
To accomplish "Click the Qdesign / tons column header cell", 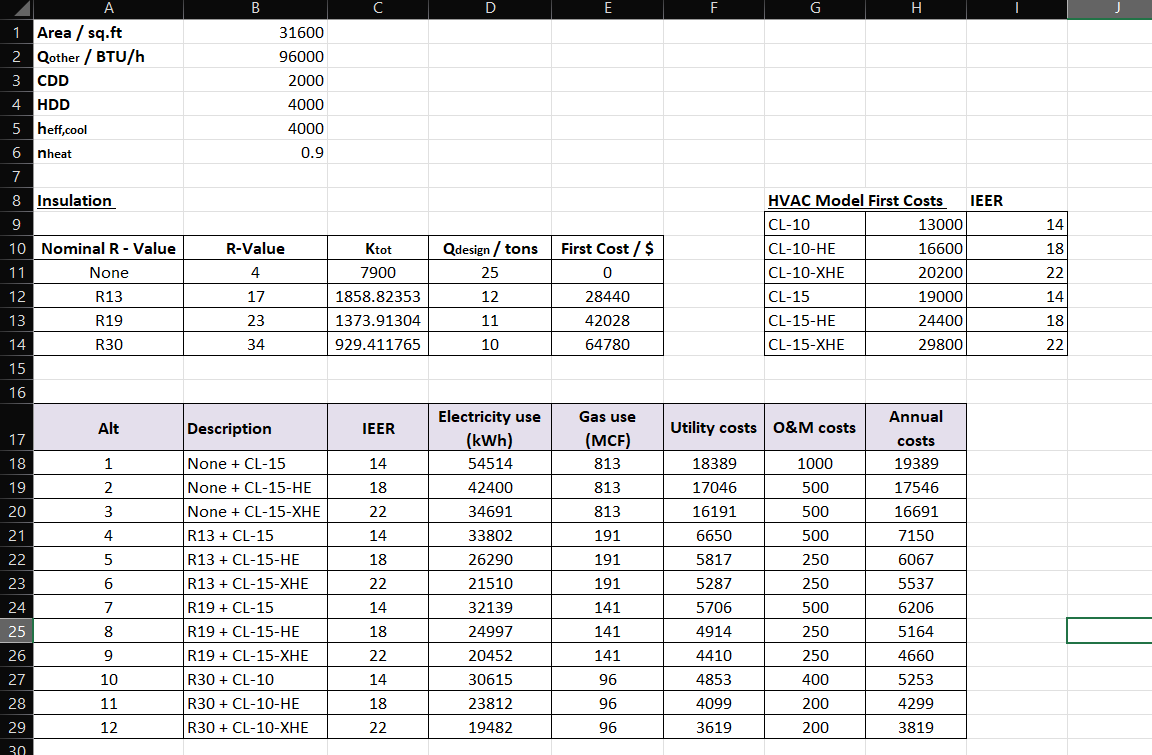I will click(x=490, y=248).
